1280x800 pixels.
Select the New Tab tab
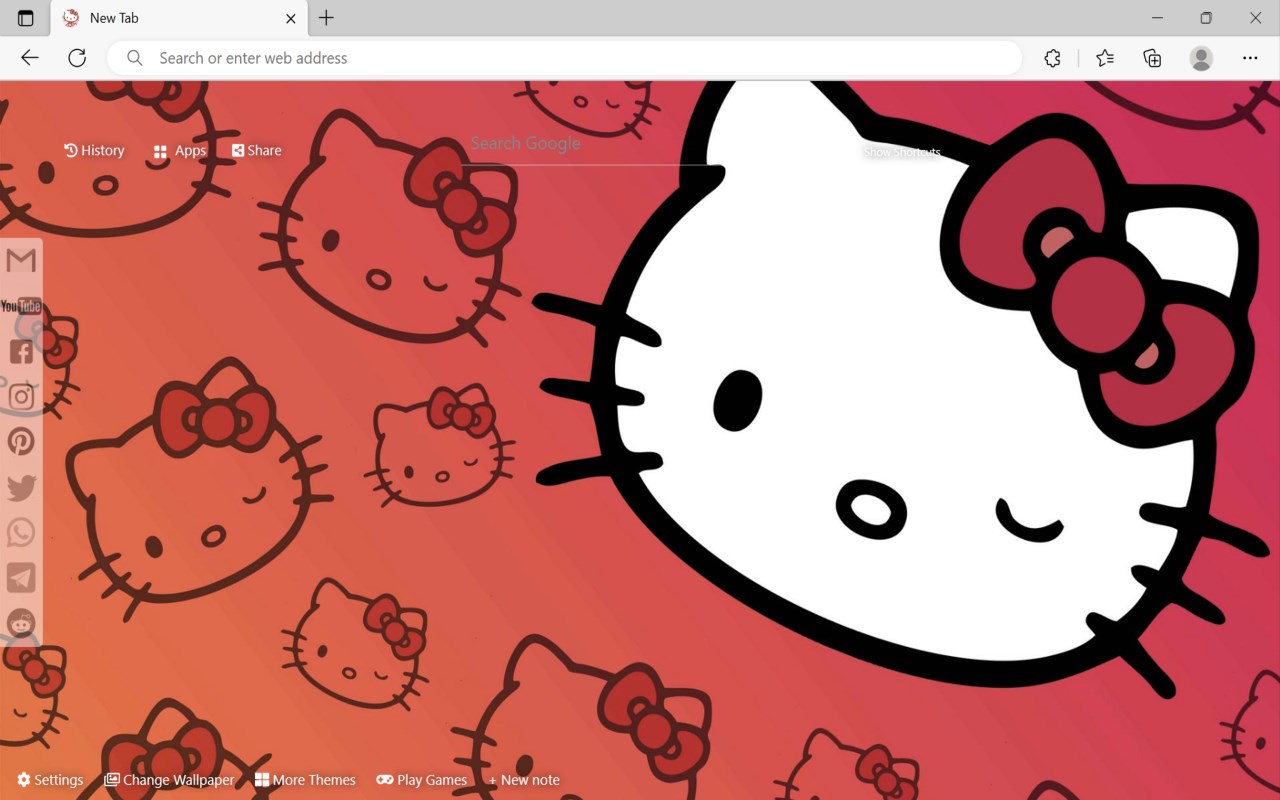(x=180, y=18)
